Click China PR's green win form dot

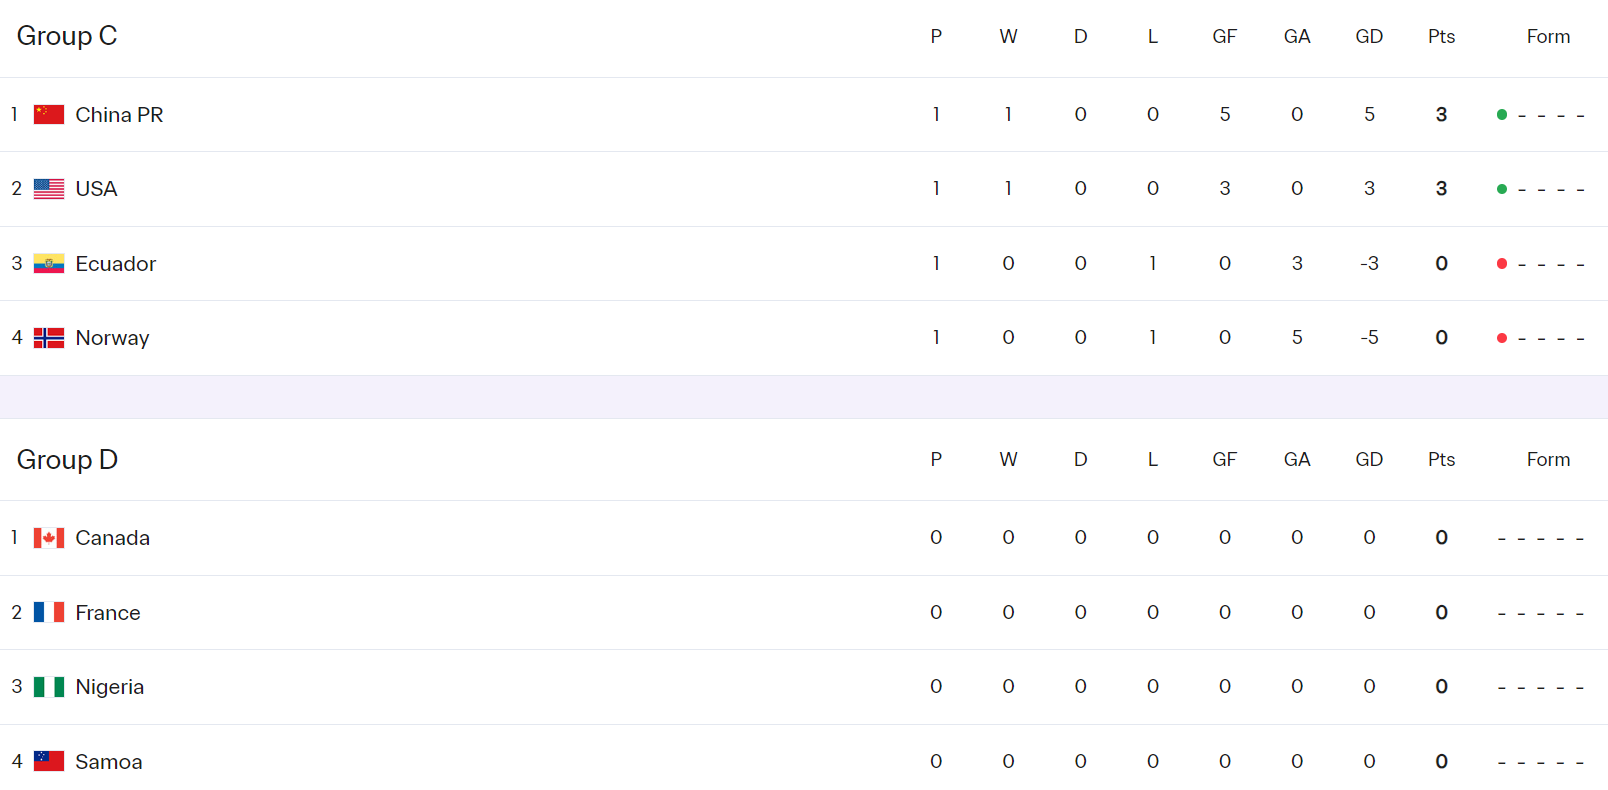pyautogui.click(x=1501, y=115)
